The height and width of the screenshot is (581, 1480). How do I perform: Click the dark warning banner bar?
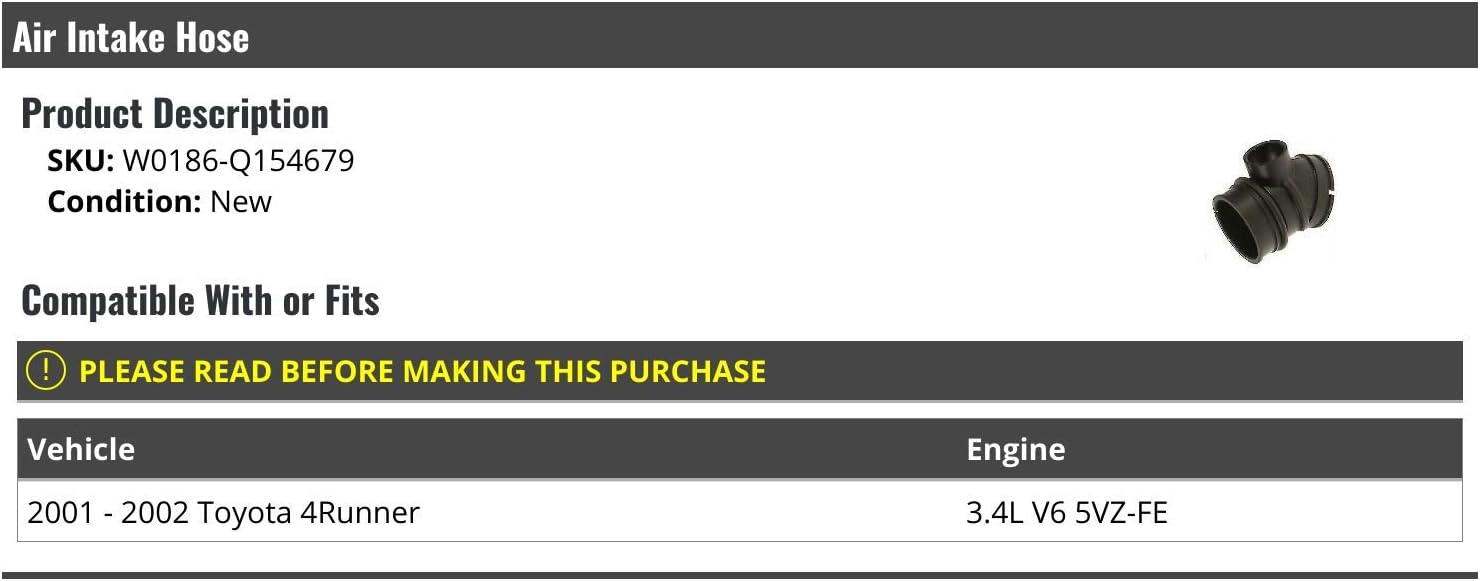point(740,371)
